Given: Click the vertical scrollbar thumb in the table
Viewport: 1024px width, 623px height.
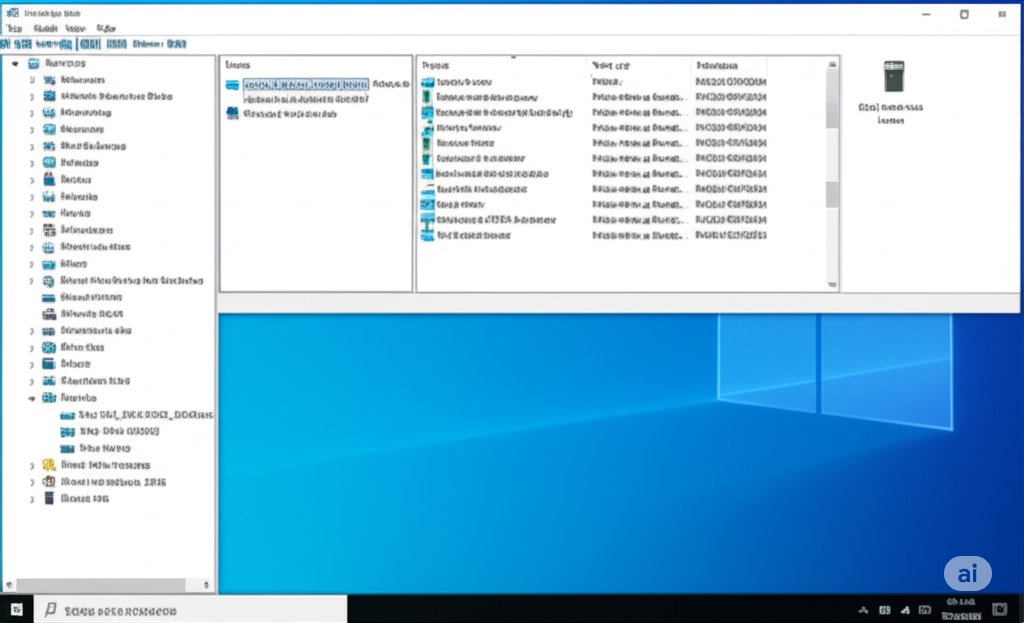Looking at the screenshot, I should tap(832, 99).
